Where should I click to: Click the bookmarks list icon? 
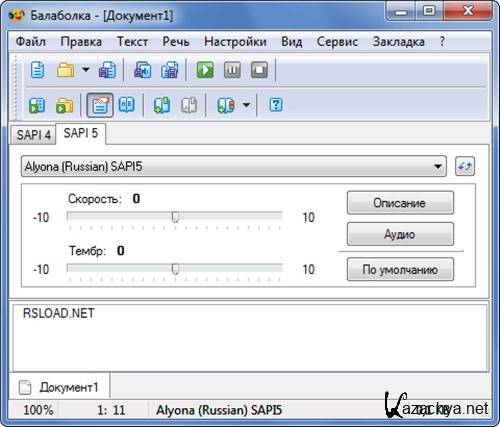[226, 105]
